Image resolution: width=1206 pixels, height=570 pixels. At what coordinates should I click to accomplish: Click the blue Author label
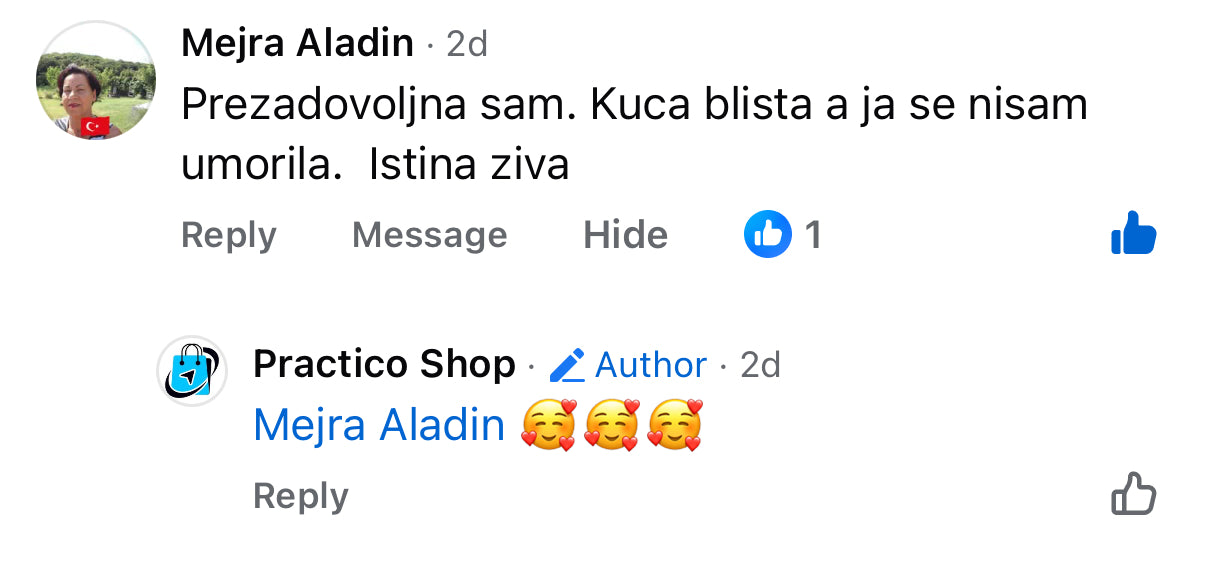click(x=651, y=366)
